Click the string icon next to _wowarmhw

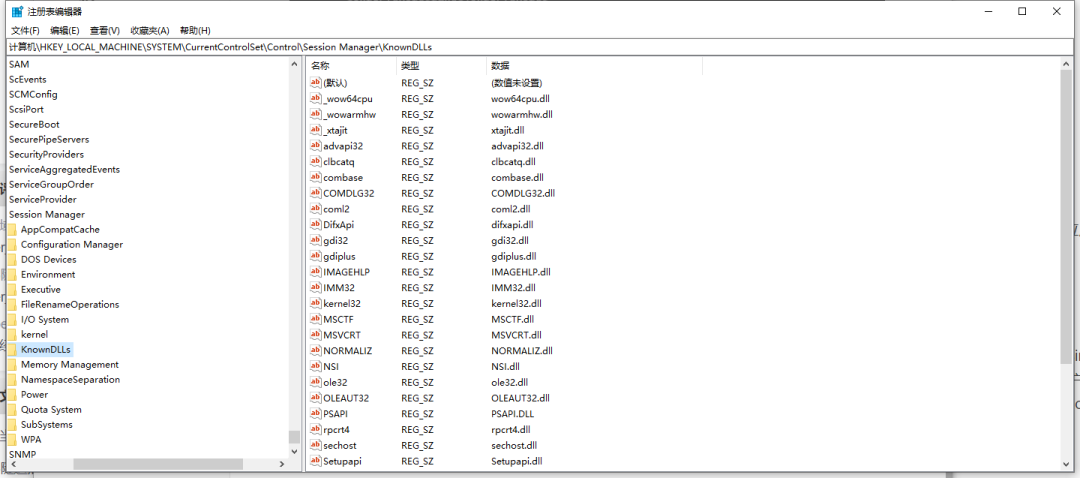click(x=316, y=114)
